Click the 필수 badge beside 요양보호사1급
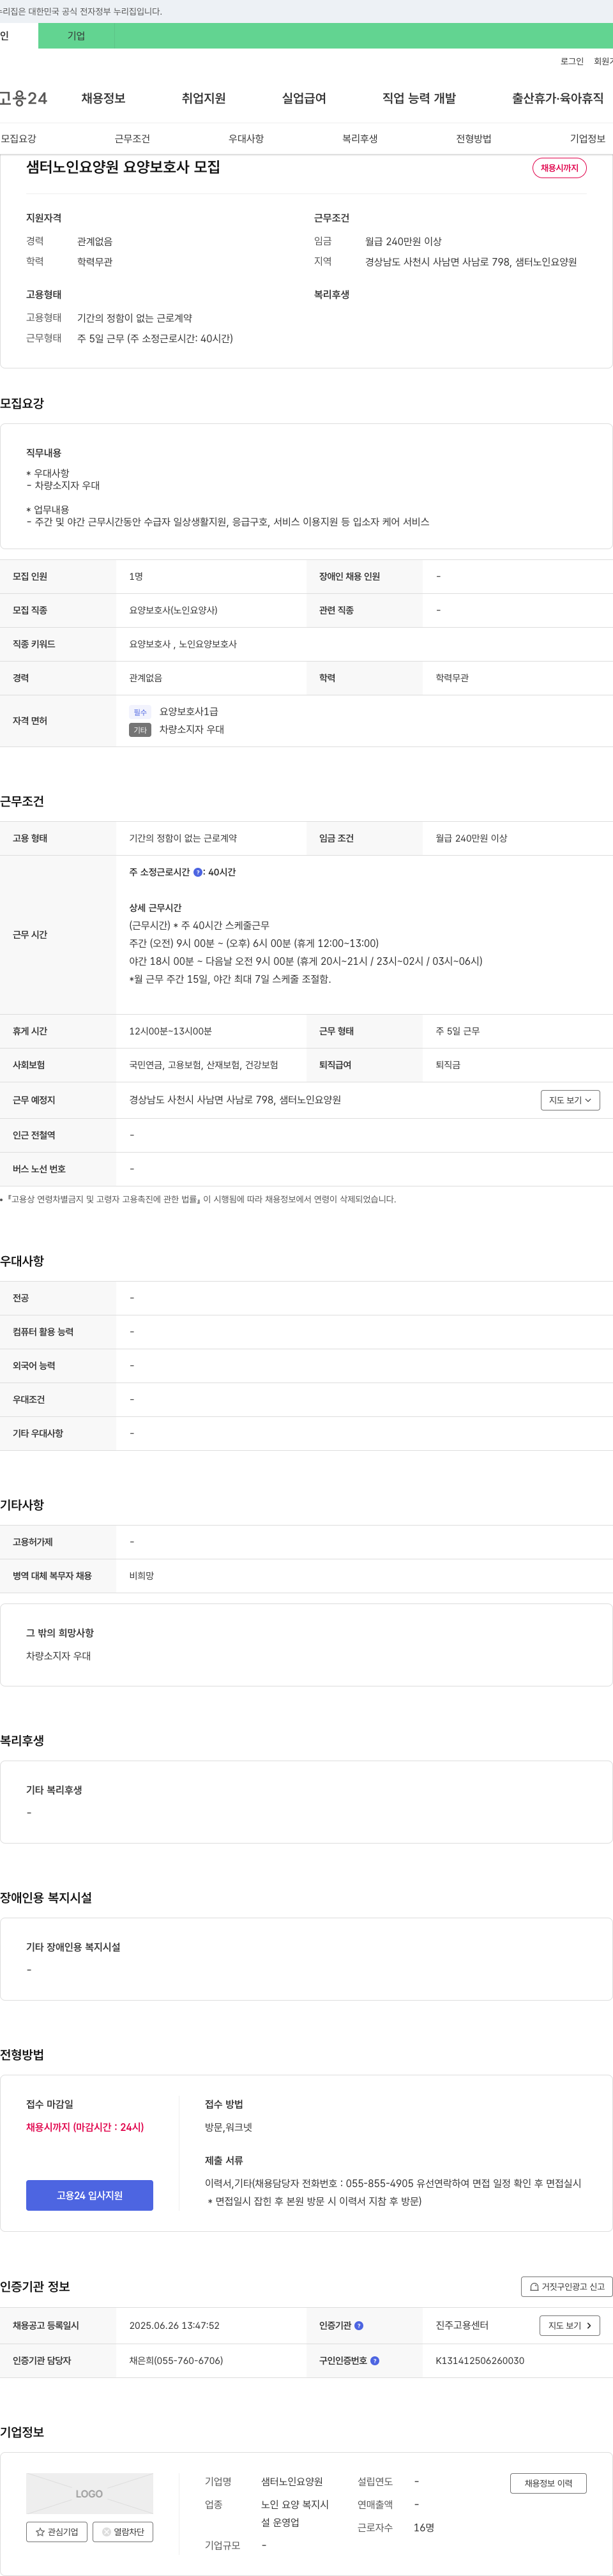 pyautogui.click(x=140, y=712)
